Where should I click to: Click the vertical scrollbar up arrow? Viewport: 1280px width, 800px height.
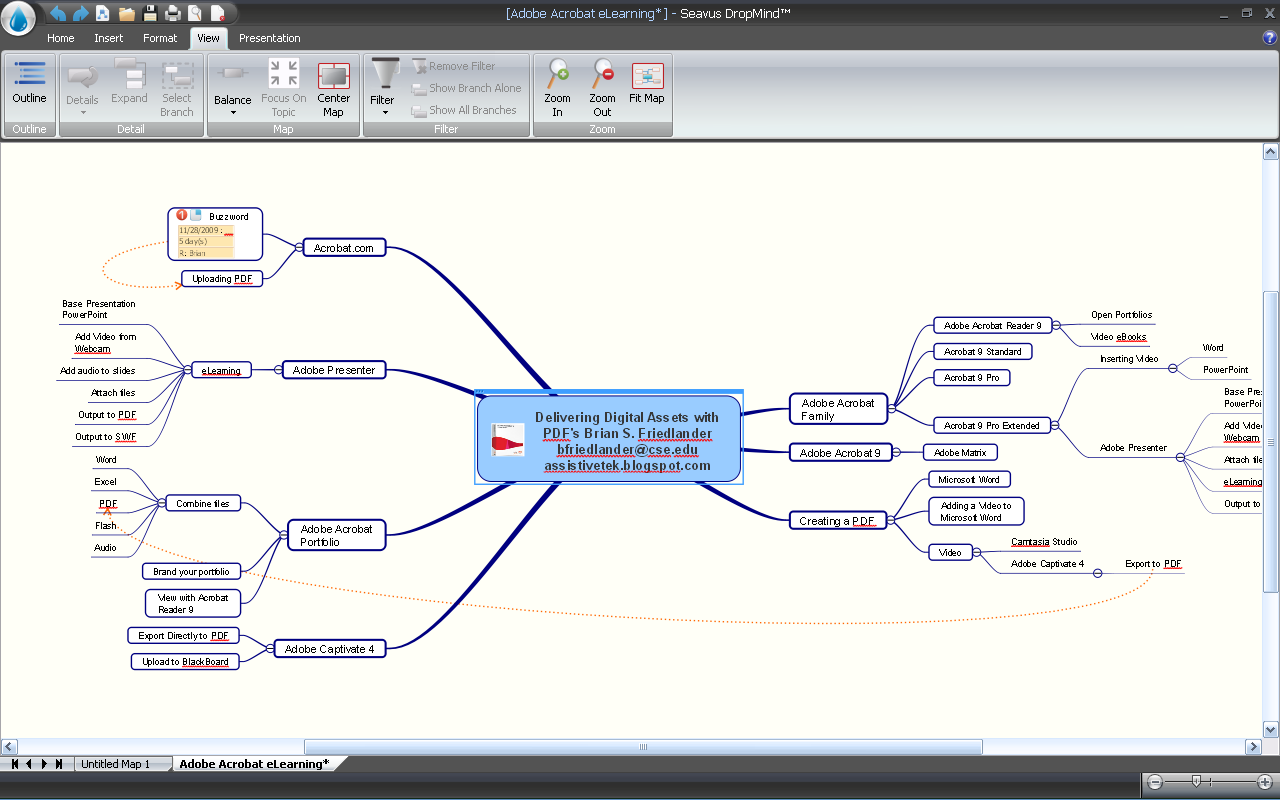1271,152
